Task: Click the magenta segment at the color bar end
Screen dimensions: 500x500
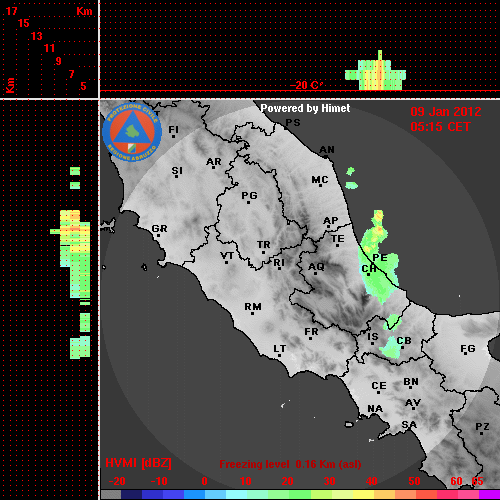Action: click(x=489, y=495)
